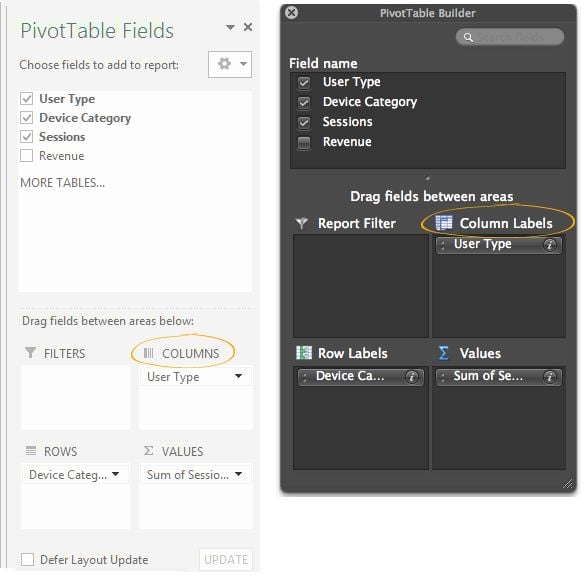Click the FILTERS funnel icon
Screen dimensions: 584x581
point(30,352)
